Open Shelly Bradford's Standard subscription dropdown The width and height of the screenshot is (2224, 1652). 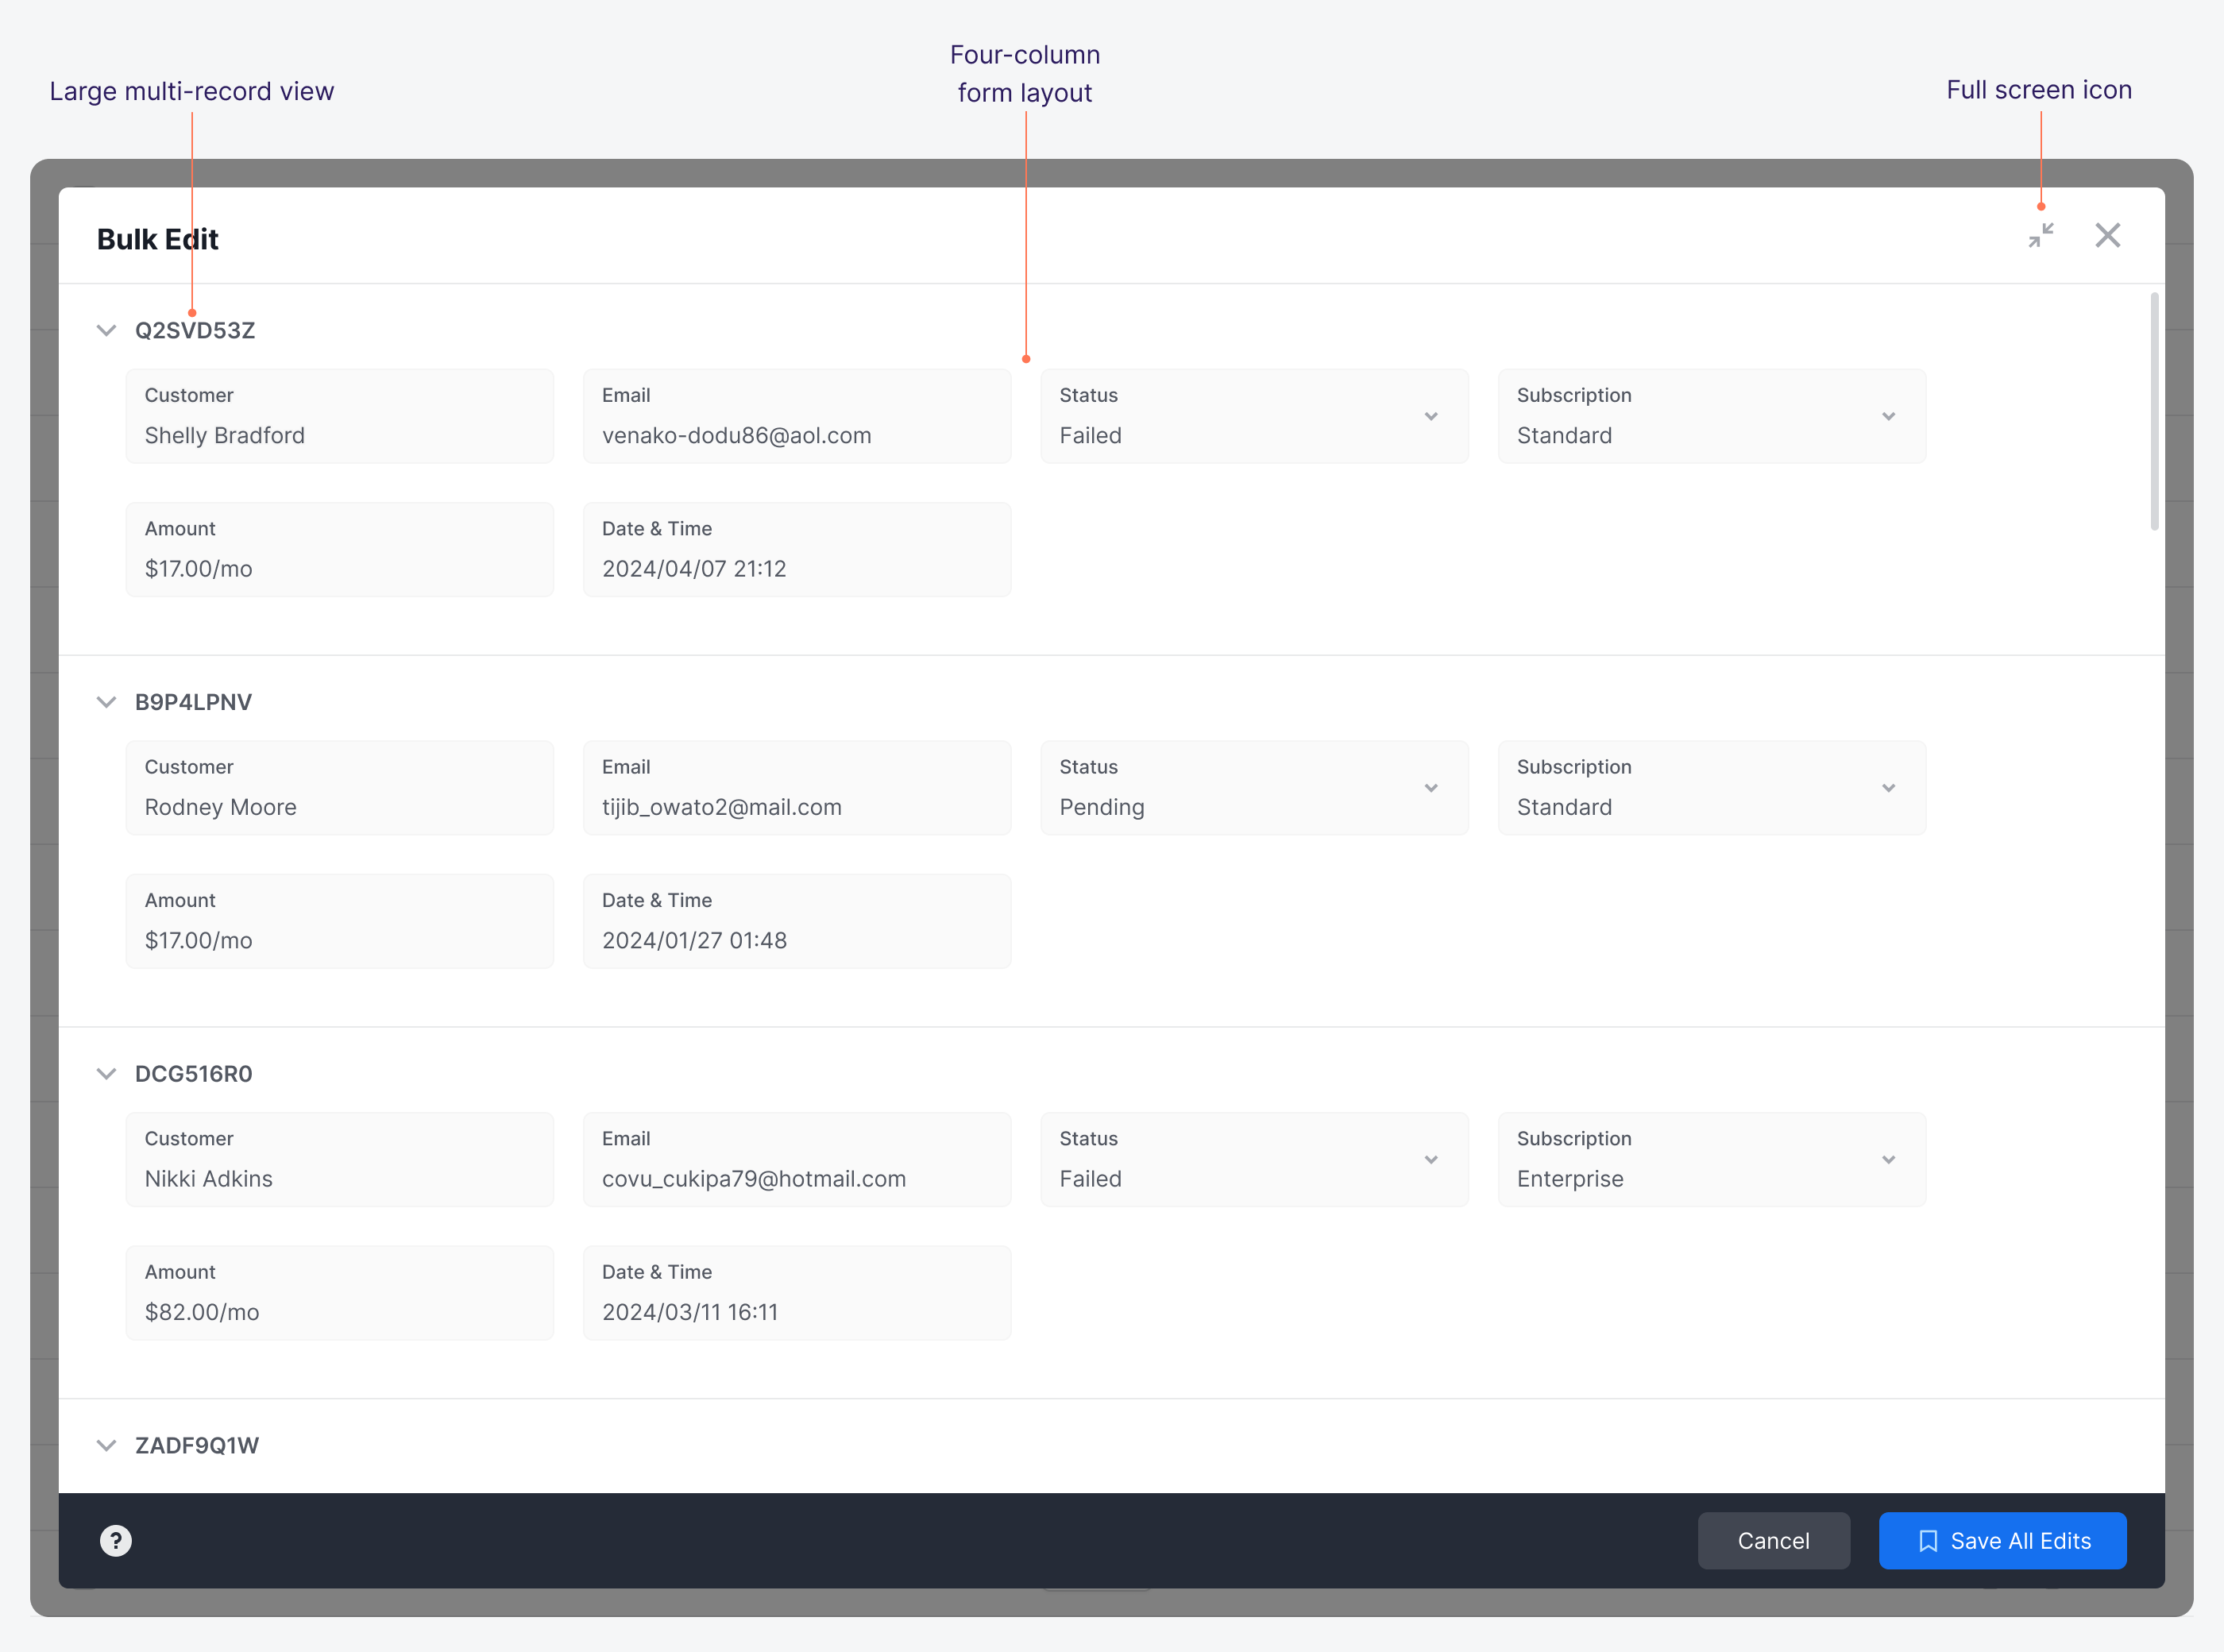click(x=1710, y=417)
